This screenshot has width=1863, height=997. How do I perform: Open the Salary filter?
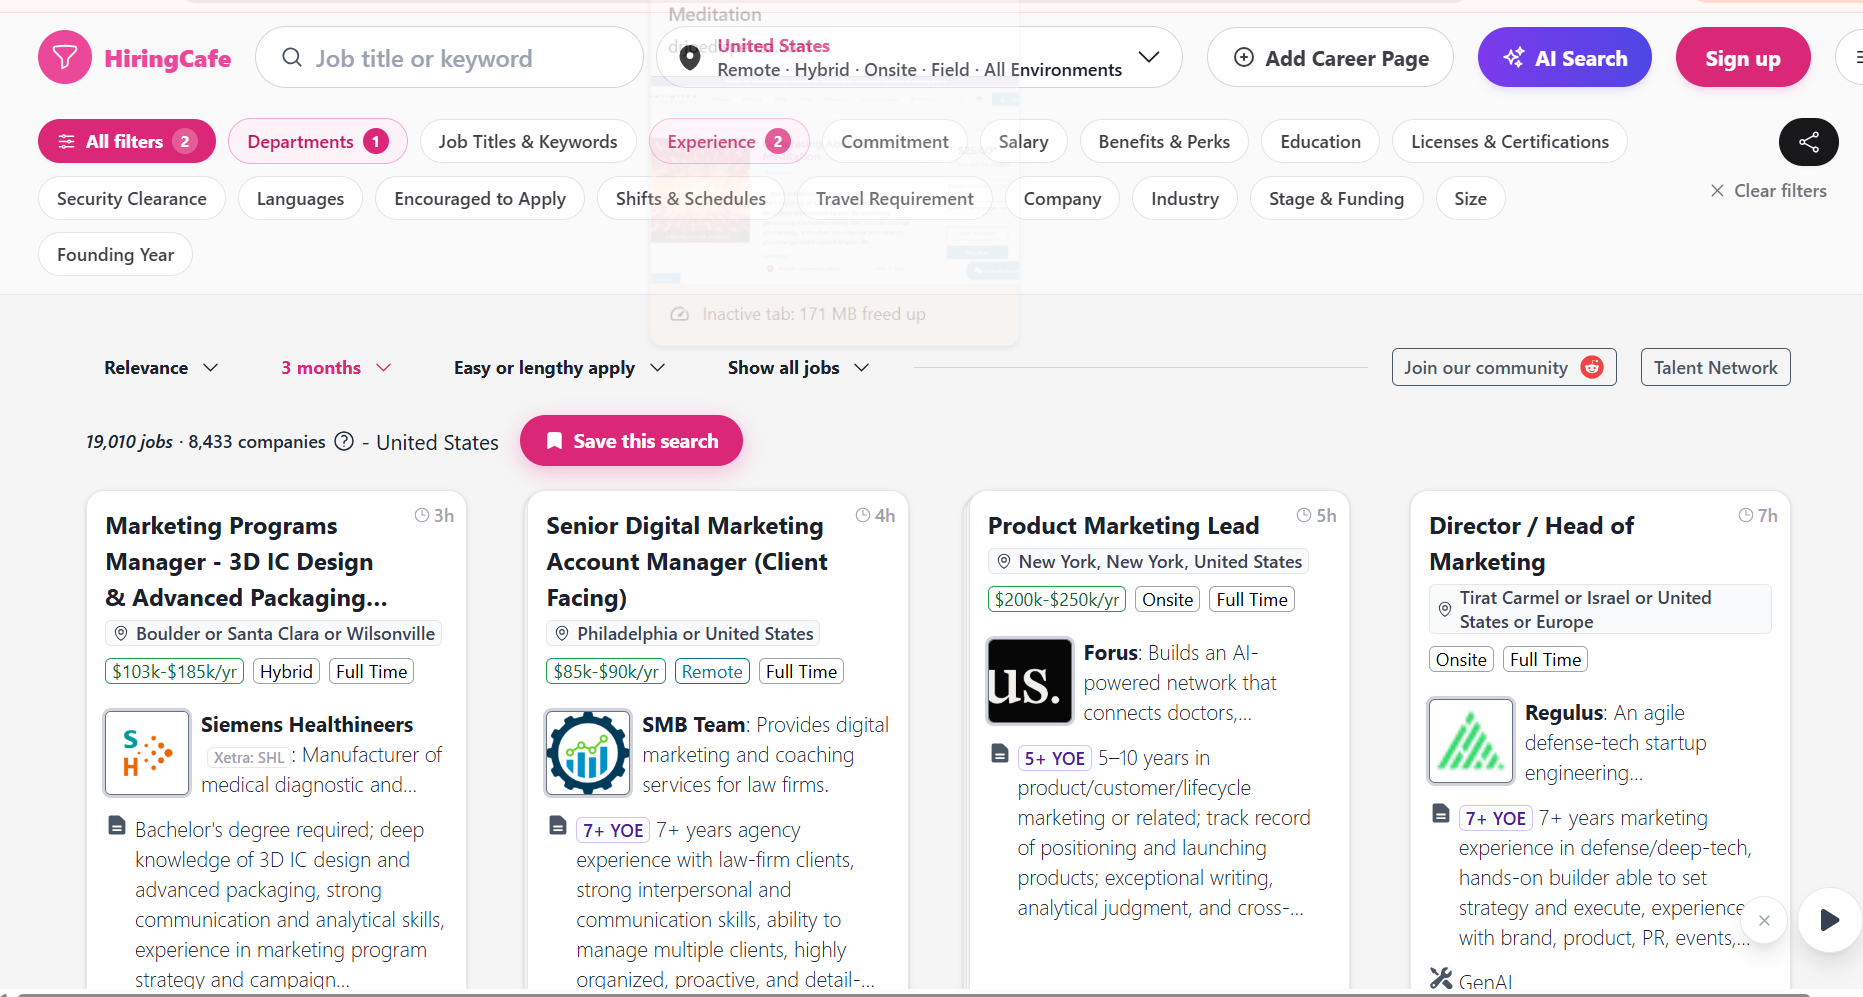[1023, 142]
